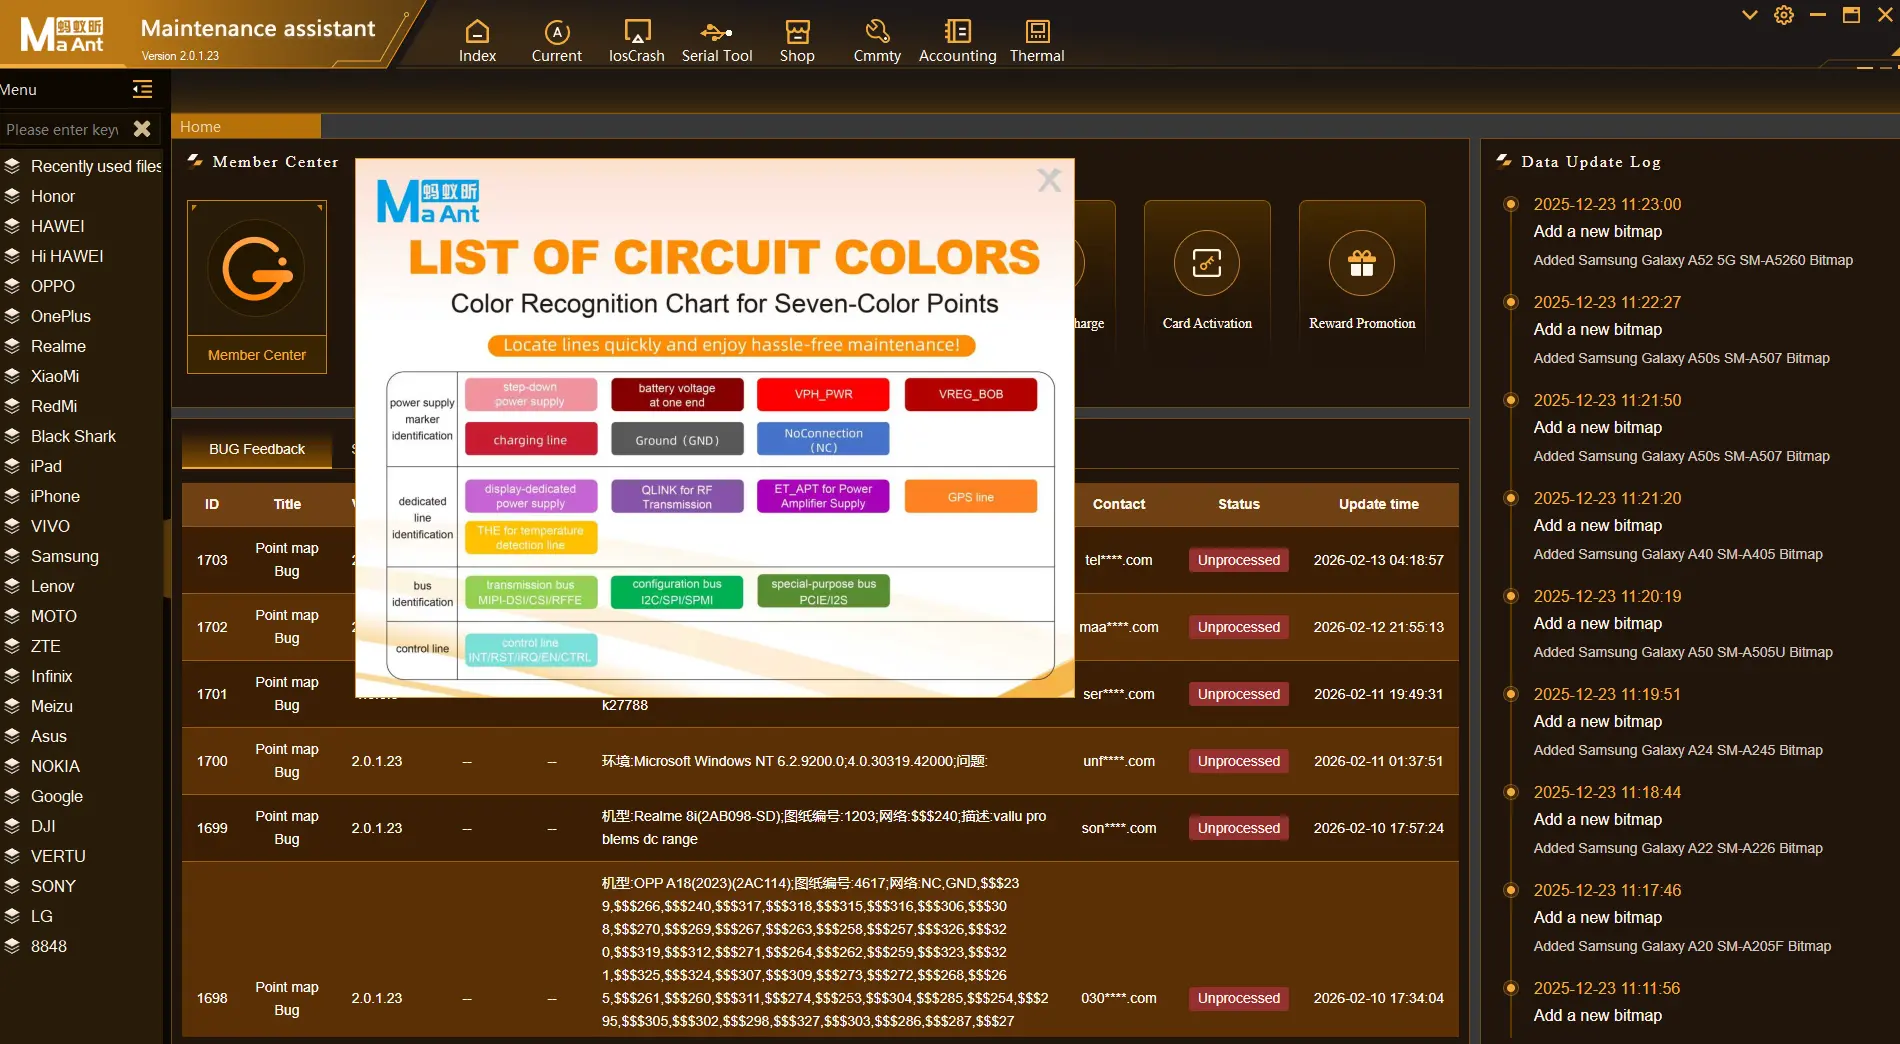The height and width of the screenshot is (1044, 1900).
Task: Open the Index toolbar icon
Action: (x=477, y=41)
